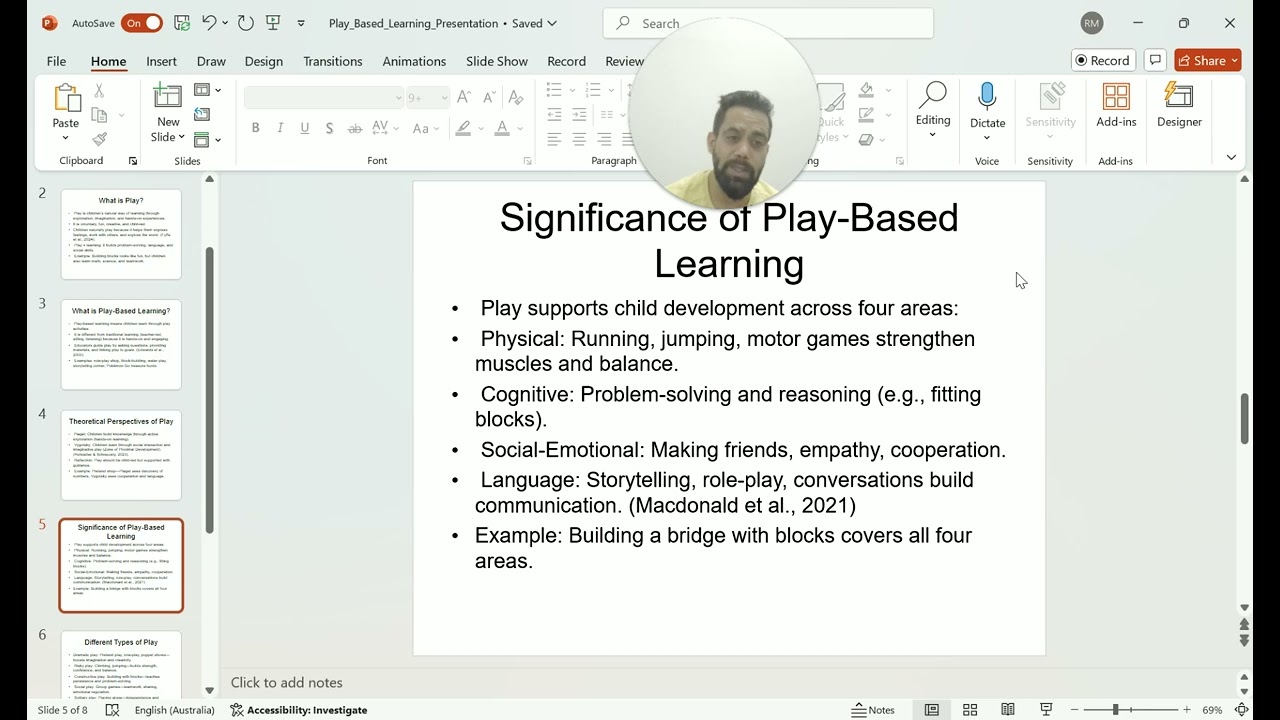Click the Dictate microphone
Screen dimensions: 1280x720
point(987,96)
